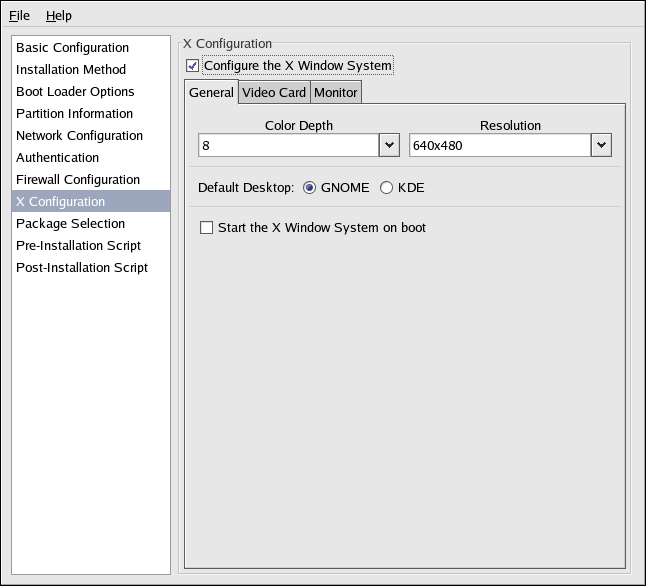The width and height of the screenshot is (646, 586).
Task: Enable Start the X Window System on boot
Action: click(207, 228)
